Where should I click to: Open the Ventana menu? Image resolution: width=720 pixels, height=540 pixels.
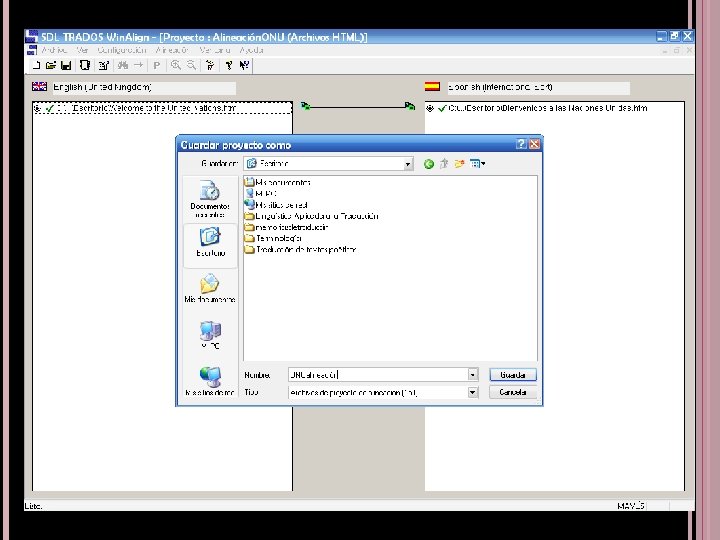[215, 50]
